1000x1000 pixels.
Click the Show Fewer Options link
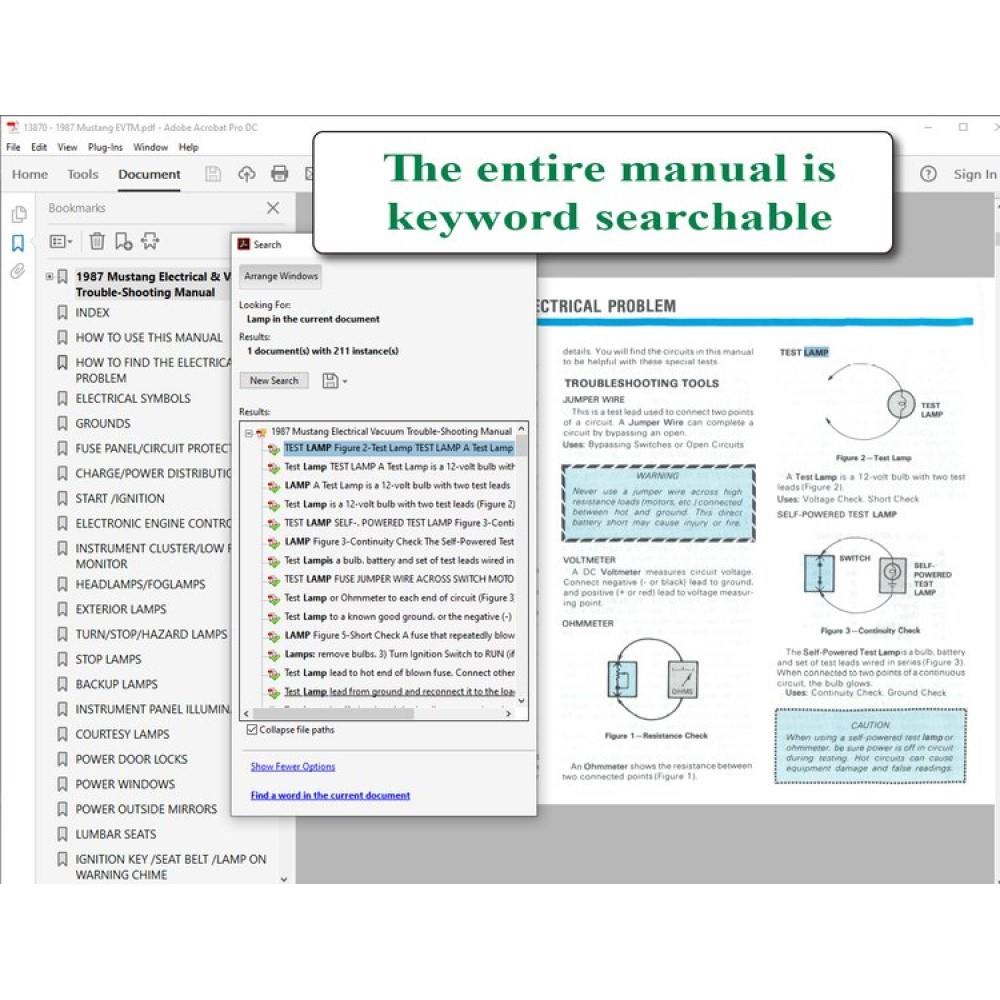pyautogui.click(x=293, y=767)
